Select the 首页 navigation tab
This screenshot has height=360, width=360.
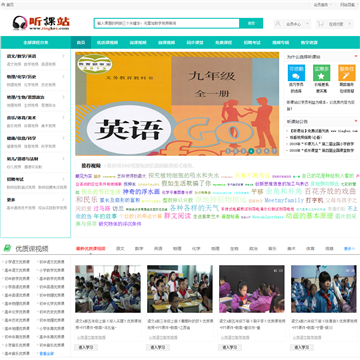(81, 43)
